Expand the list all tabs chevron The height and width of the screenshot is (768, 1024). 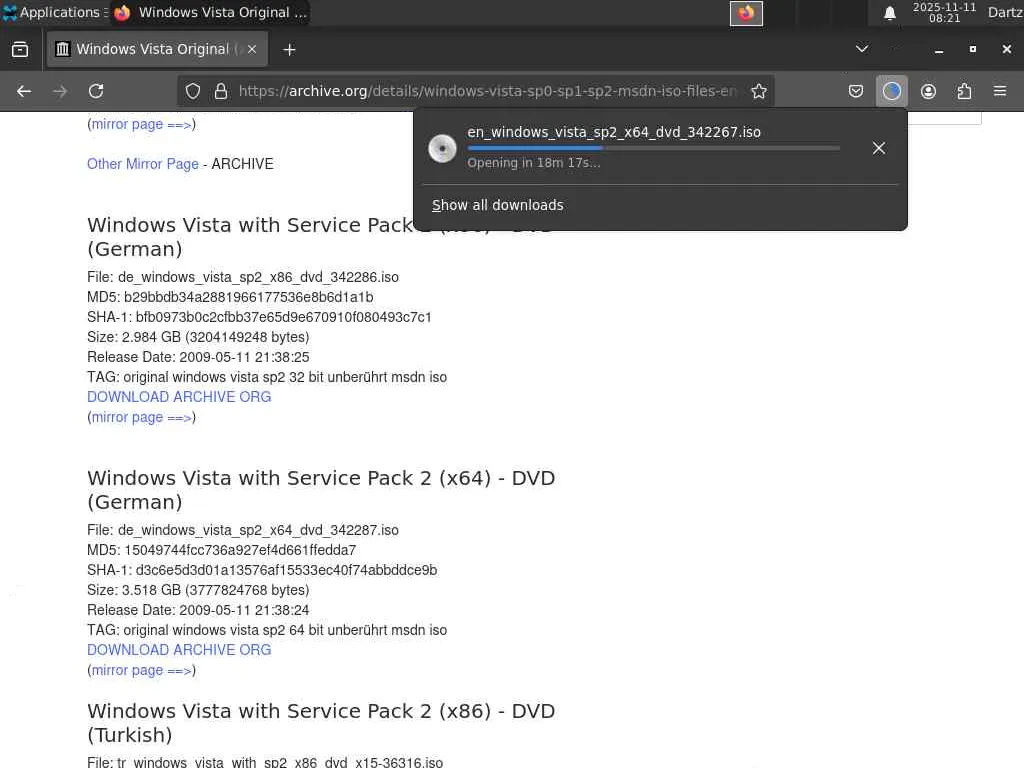[862, 49]
